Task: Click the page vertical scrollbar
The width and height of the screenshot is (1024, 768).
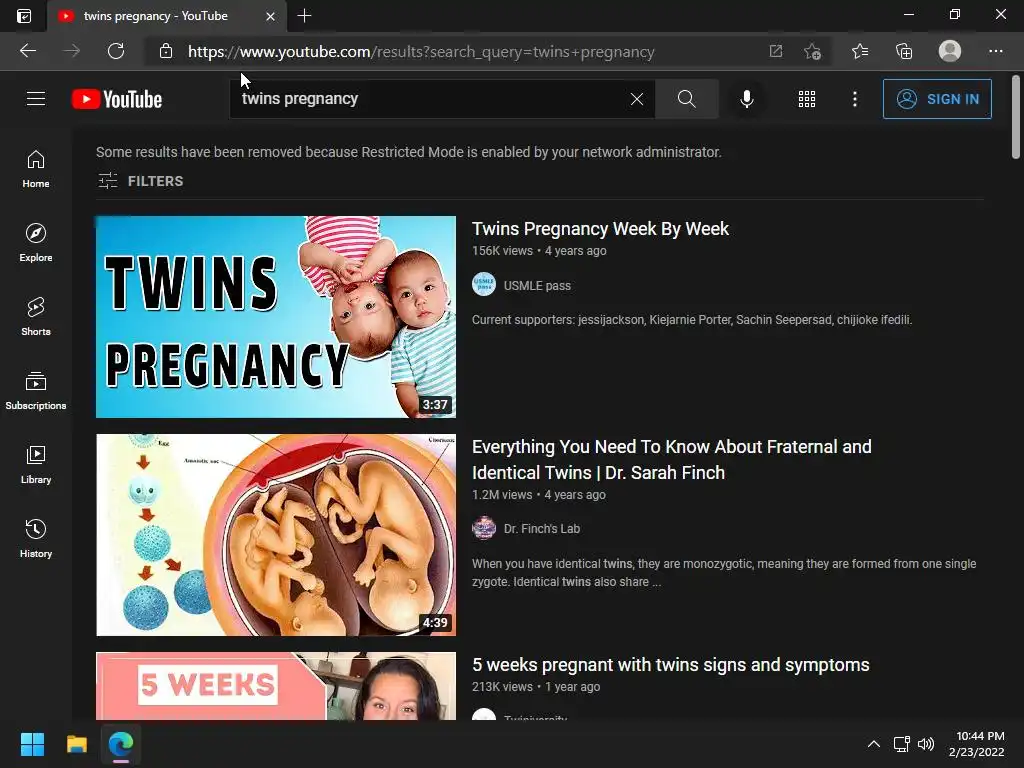Action: [x=1016, y=116]
